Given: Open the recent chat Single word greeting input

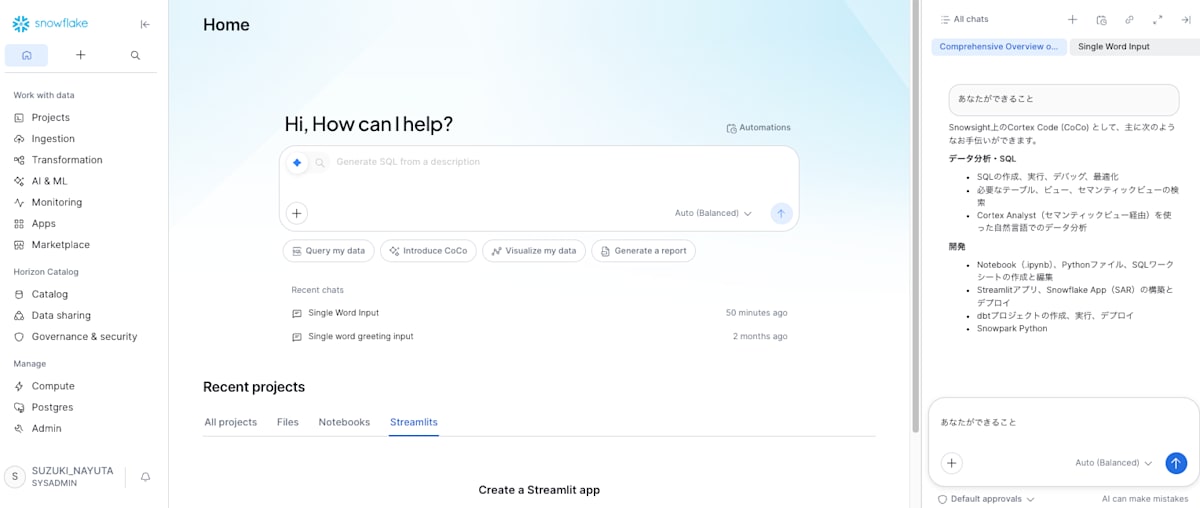Looking at the screenshot, I should [x=360, y=337].
